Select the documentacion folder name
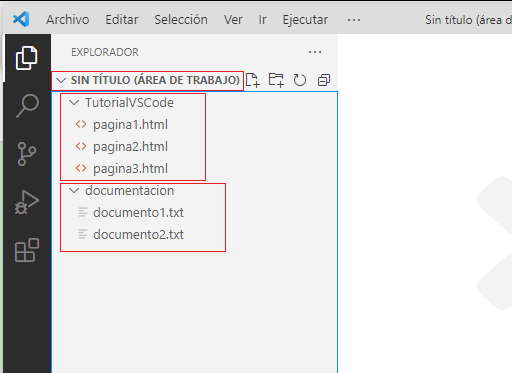This screenshot has height=373, width=512. pos(130,191)
